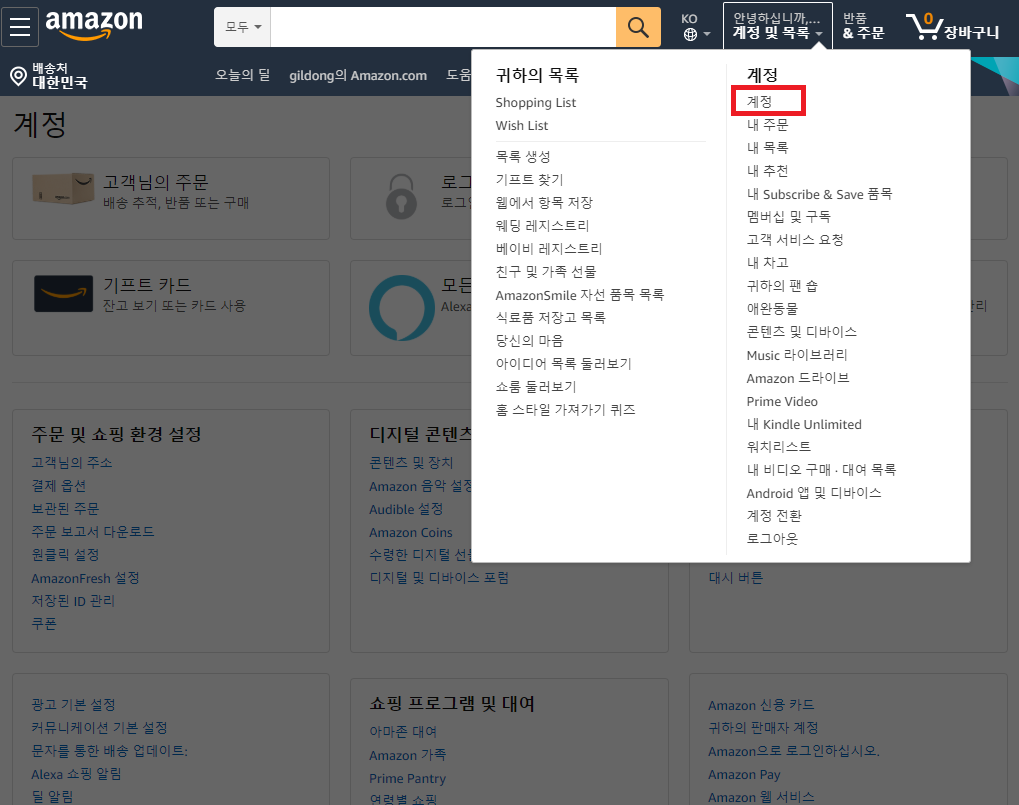Select 기프트 찾기 menu item
The width and height of the screenshot is (1019, 805).
point(529,179)
